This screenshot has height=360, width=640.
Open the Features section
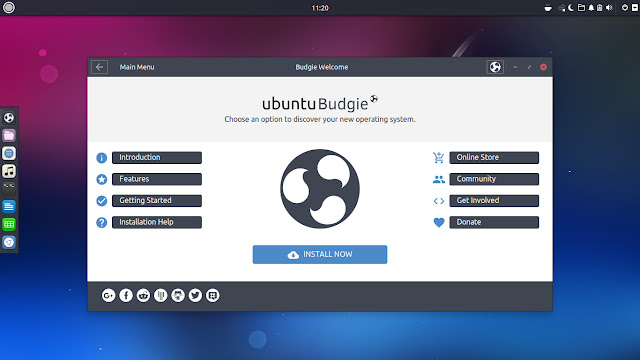[157, 179]
